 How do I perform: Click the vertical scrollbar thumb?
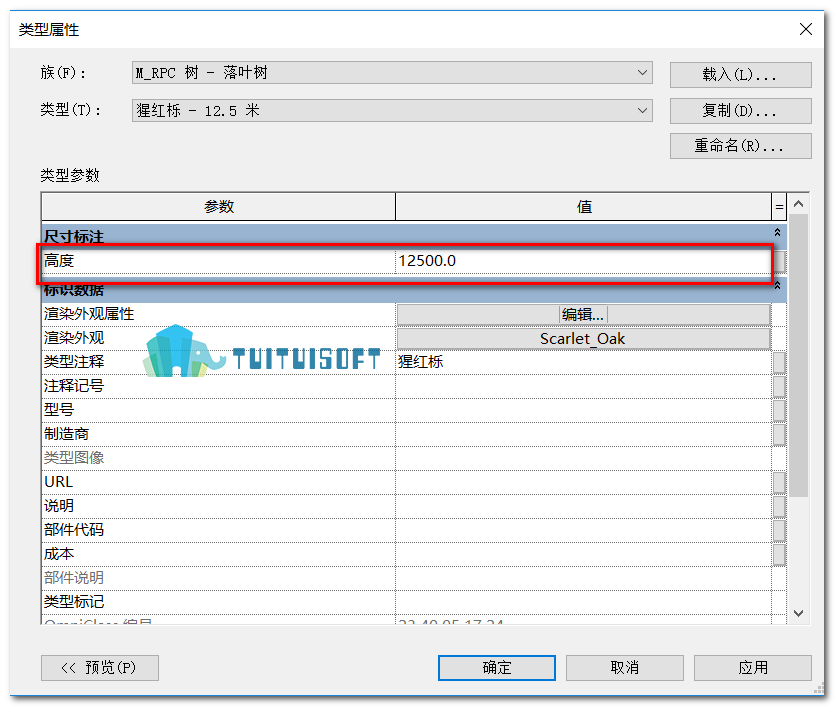pos(798,356)
